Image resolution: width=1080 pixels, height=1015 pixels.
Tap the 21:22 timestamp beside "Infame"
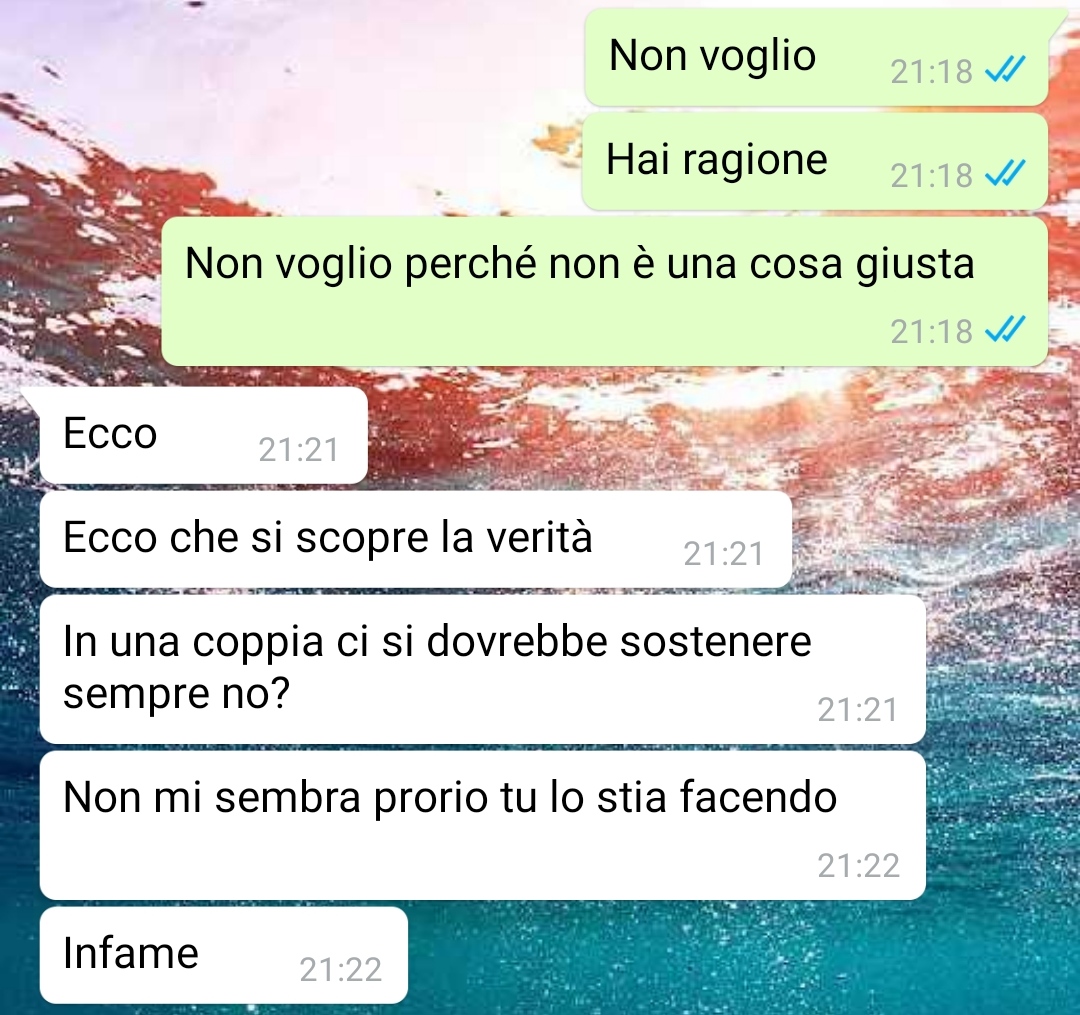[x=340, y=970]
